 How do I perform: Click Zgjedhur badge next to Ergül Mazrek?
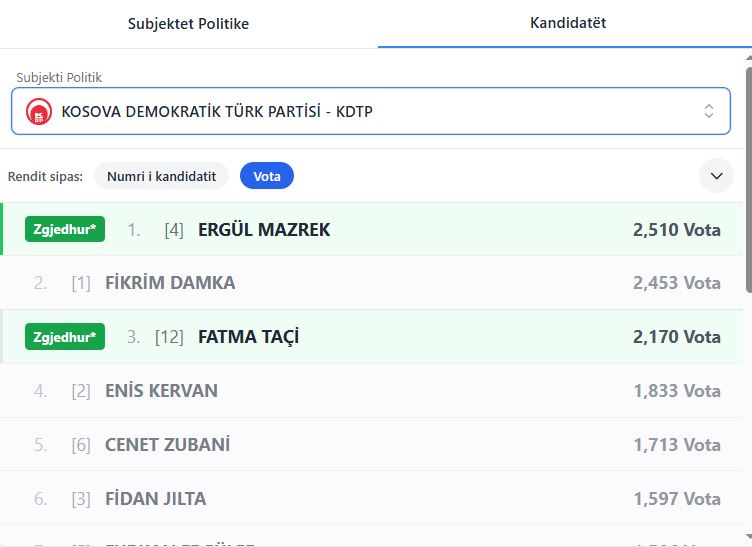click(x=65, y=230)
